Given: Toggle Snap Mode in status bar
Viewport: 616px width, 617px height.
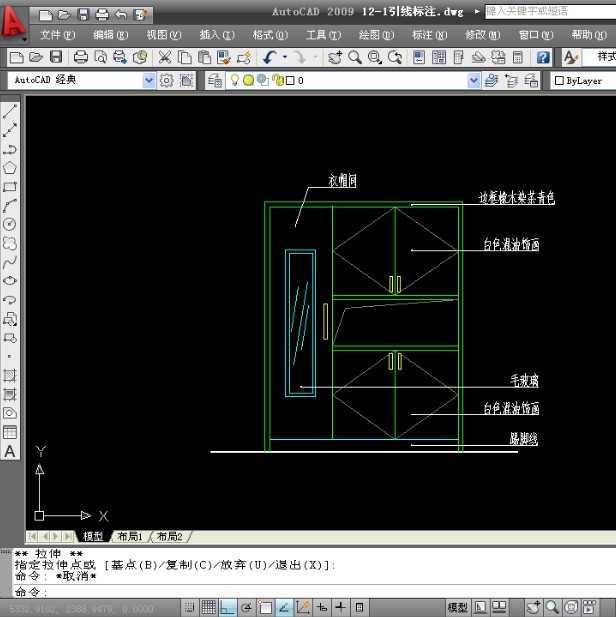Looking at the screenshot, I should (x=189, y=607).
